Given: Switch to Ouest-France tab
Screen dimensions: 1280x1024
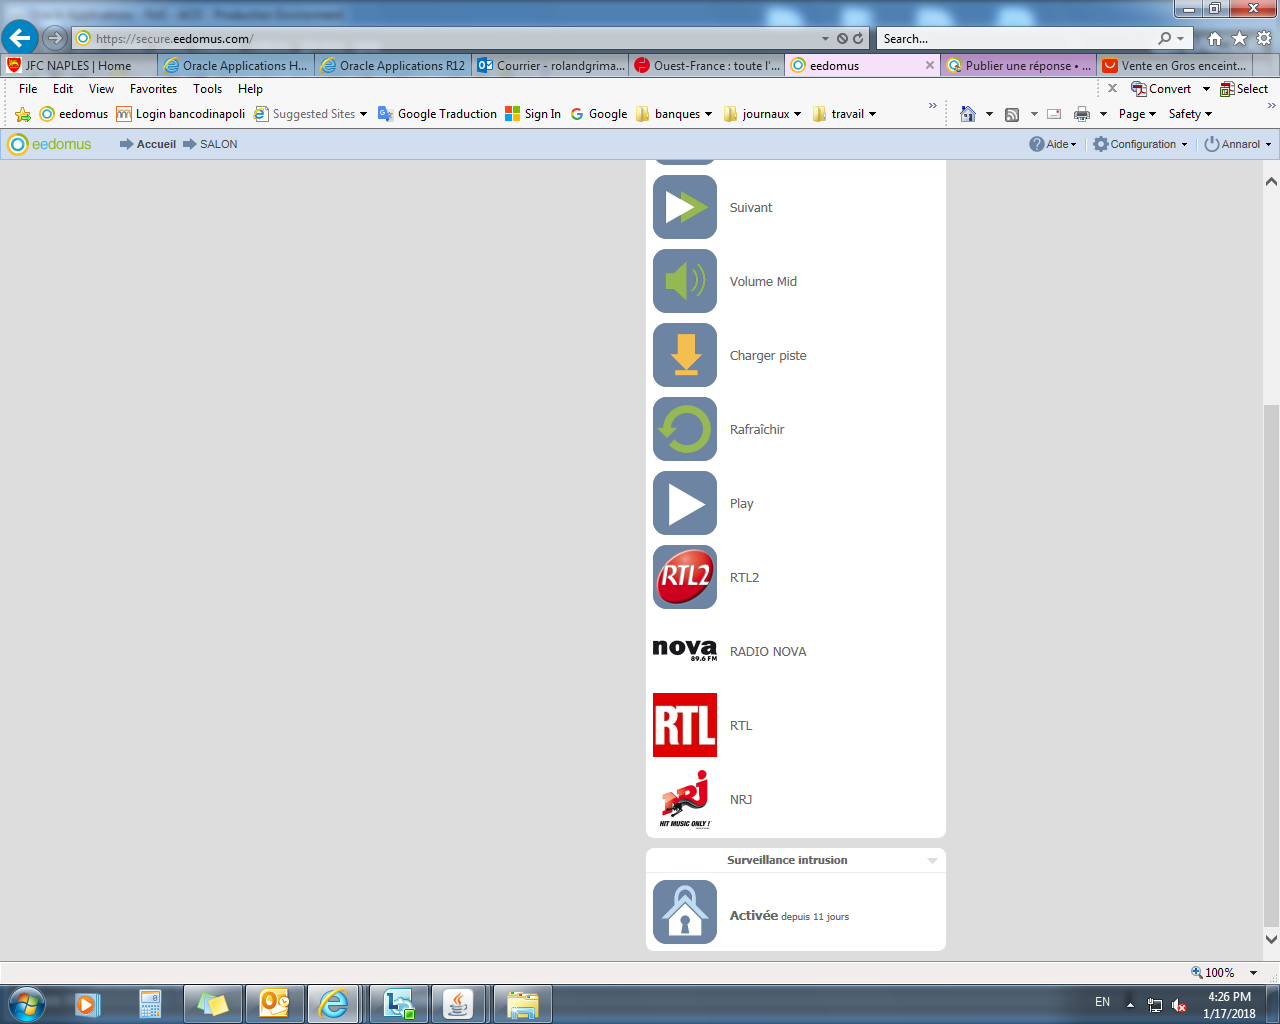Looking at the screenshot, I should coord(707,65).
